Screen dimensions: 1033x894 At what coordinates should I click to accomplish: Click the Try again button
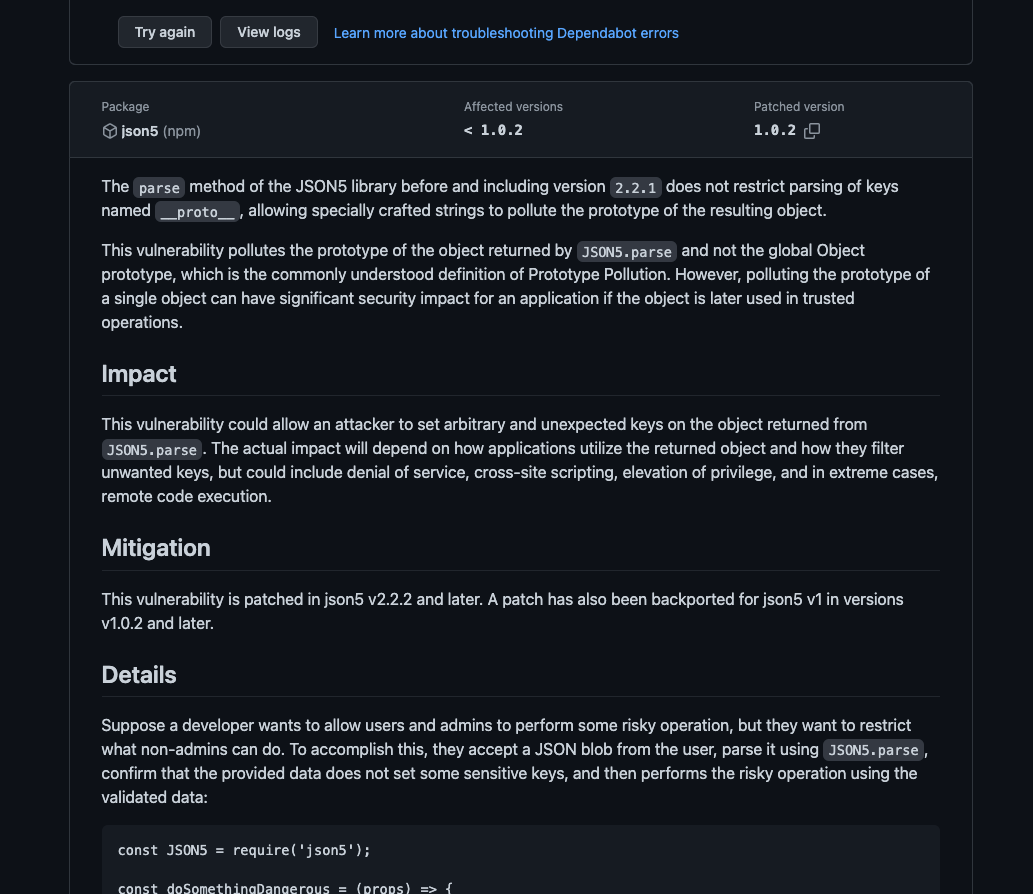[x=165, y=32]
